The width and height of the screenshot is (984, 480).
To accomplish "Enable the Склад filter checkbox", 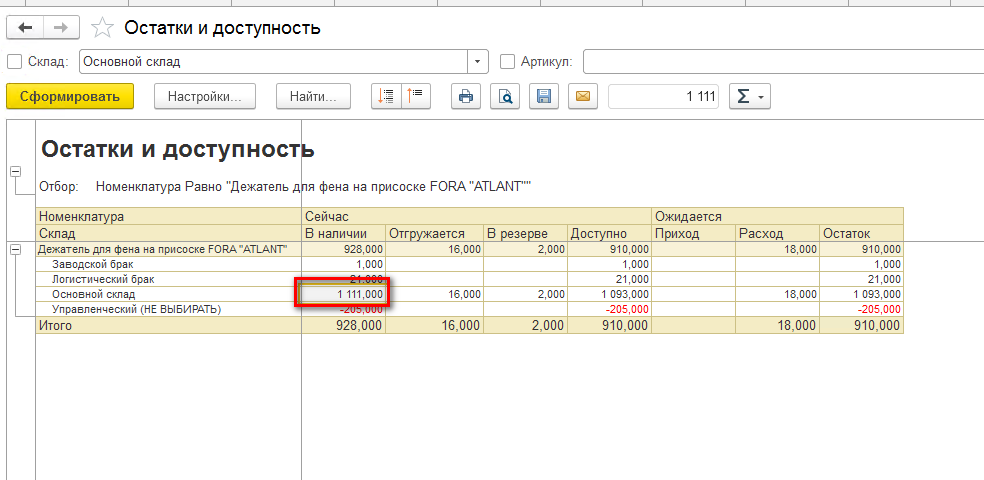I will point(14,62).
